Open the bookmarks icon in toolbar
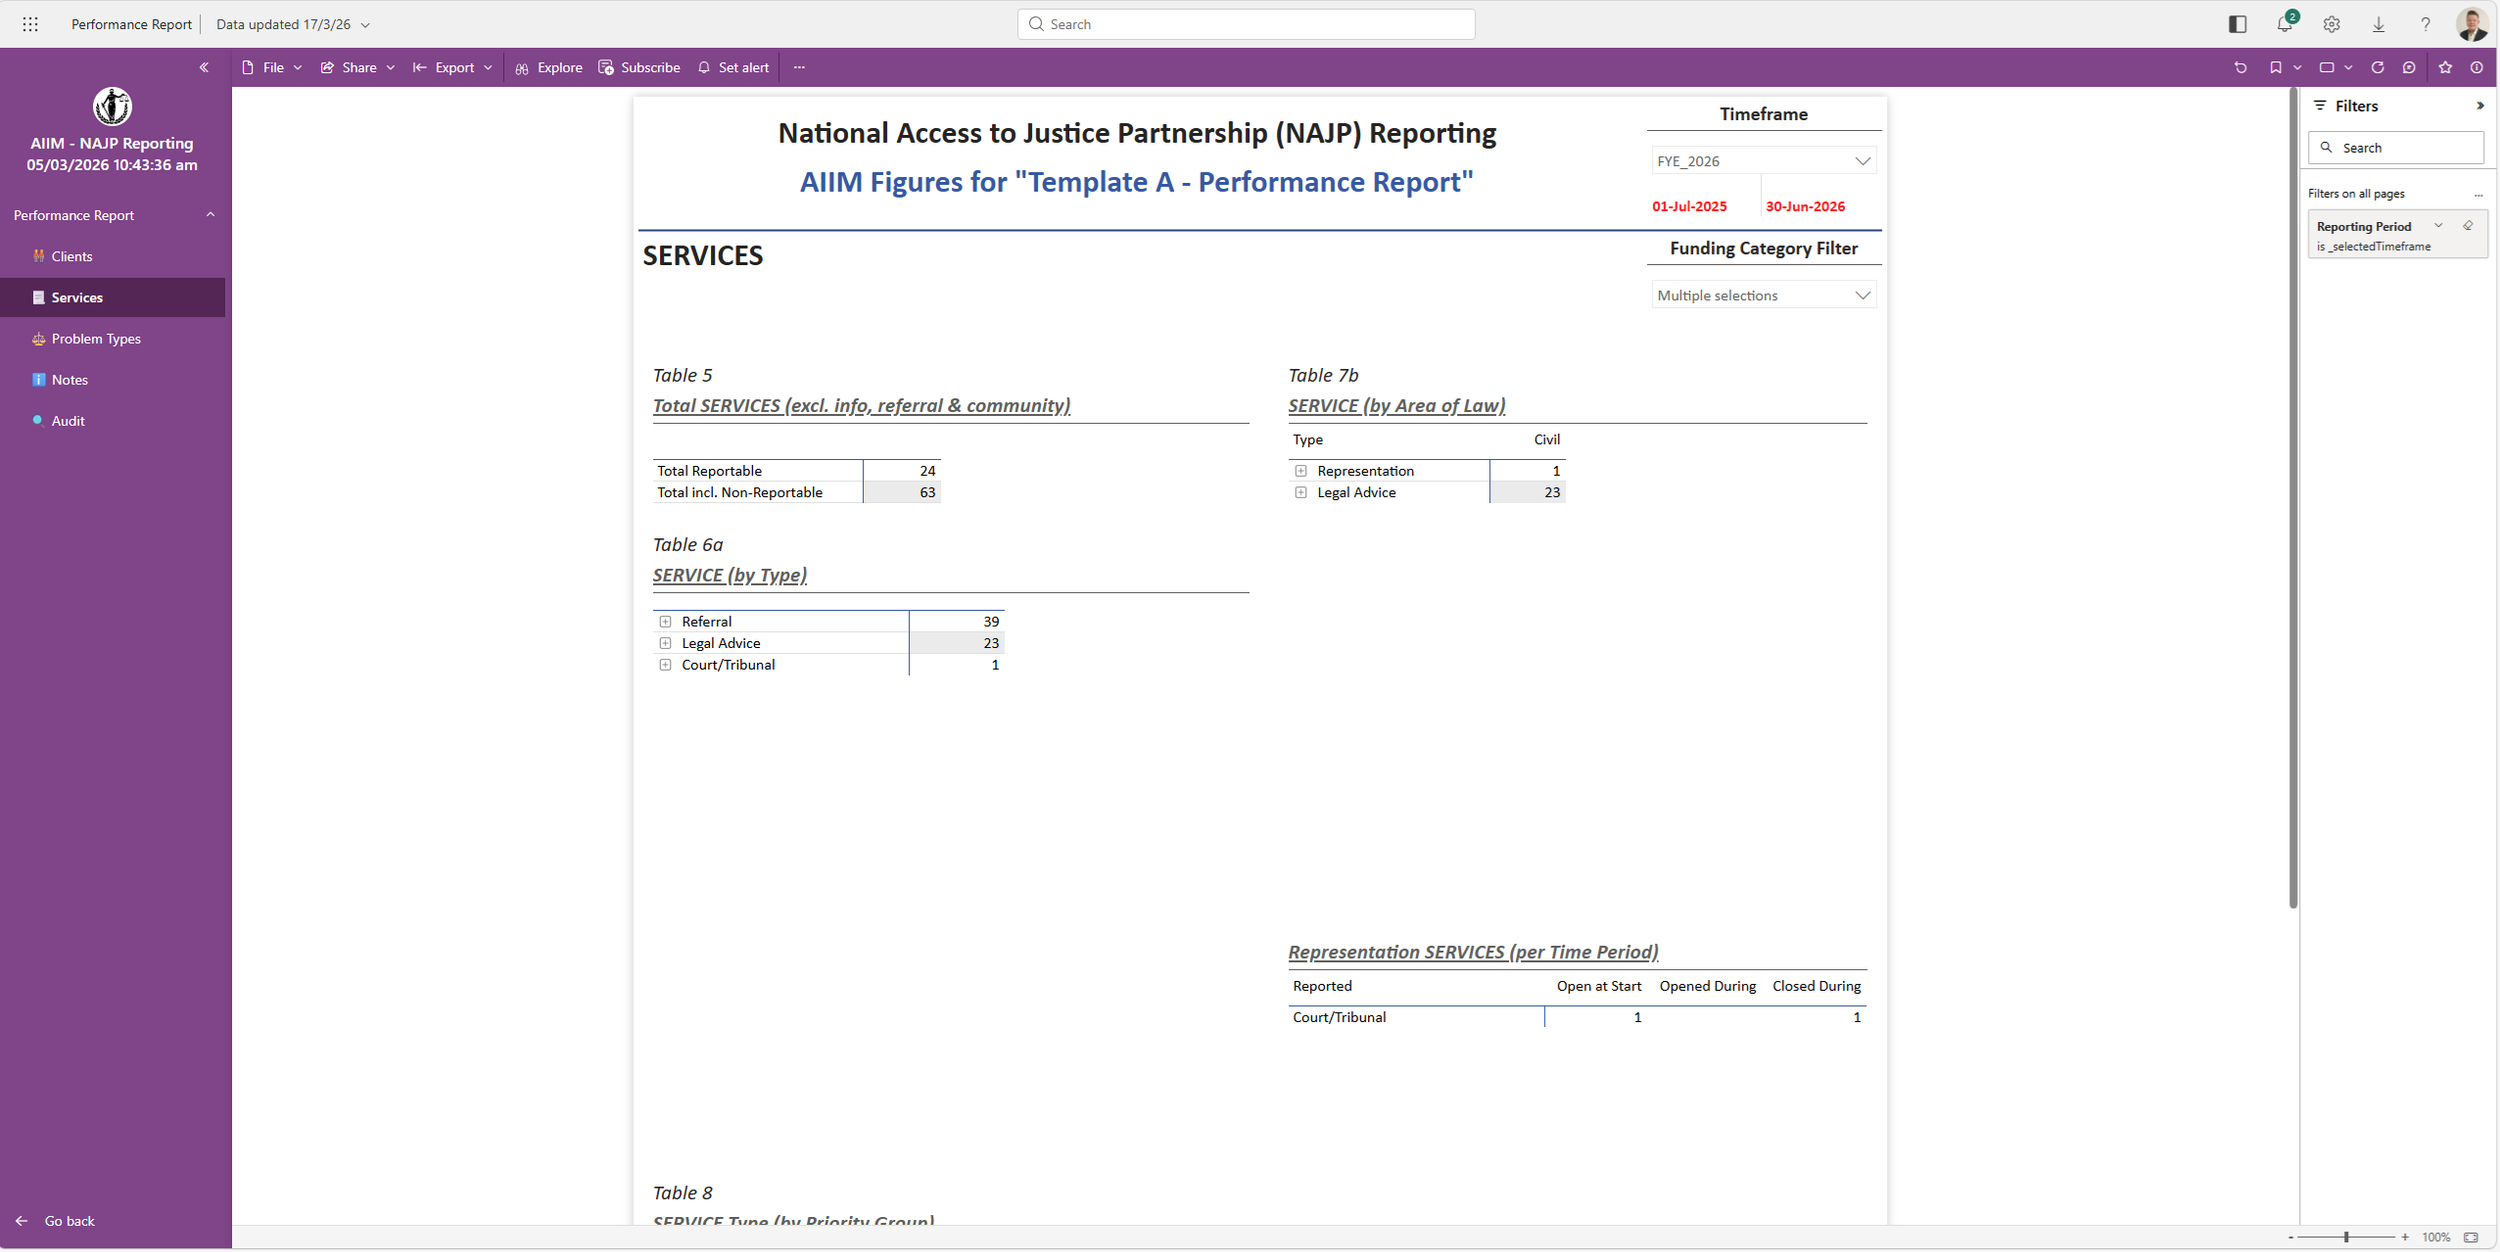The height and width of the screenshot is (1252, 2500). click(2275, 68)
